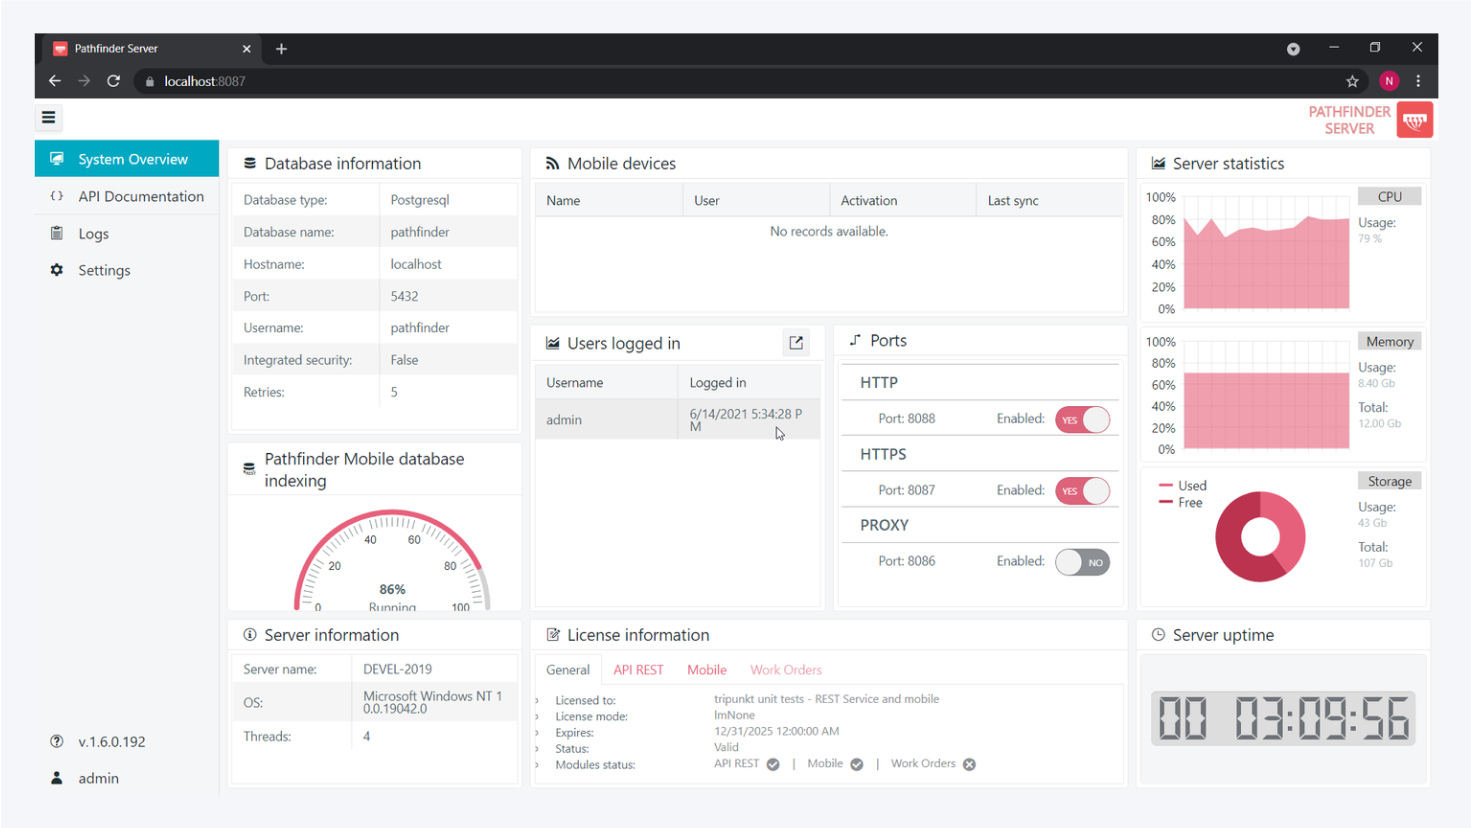
Task: Select the admin row in Users logged in
Action: tap(677, 420)
